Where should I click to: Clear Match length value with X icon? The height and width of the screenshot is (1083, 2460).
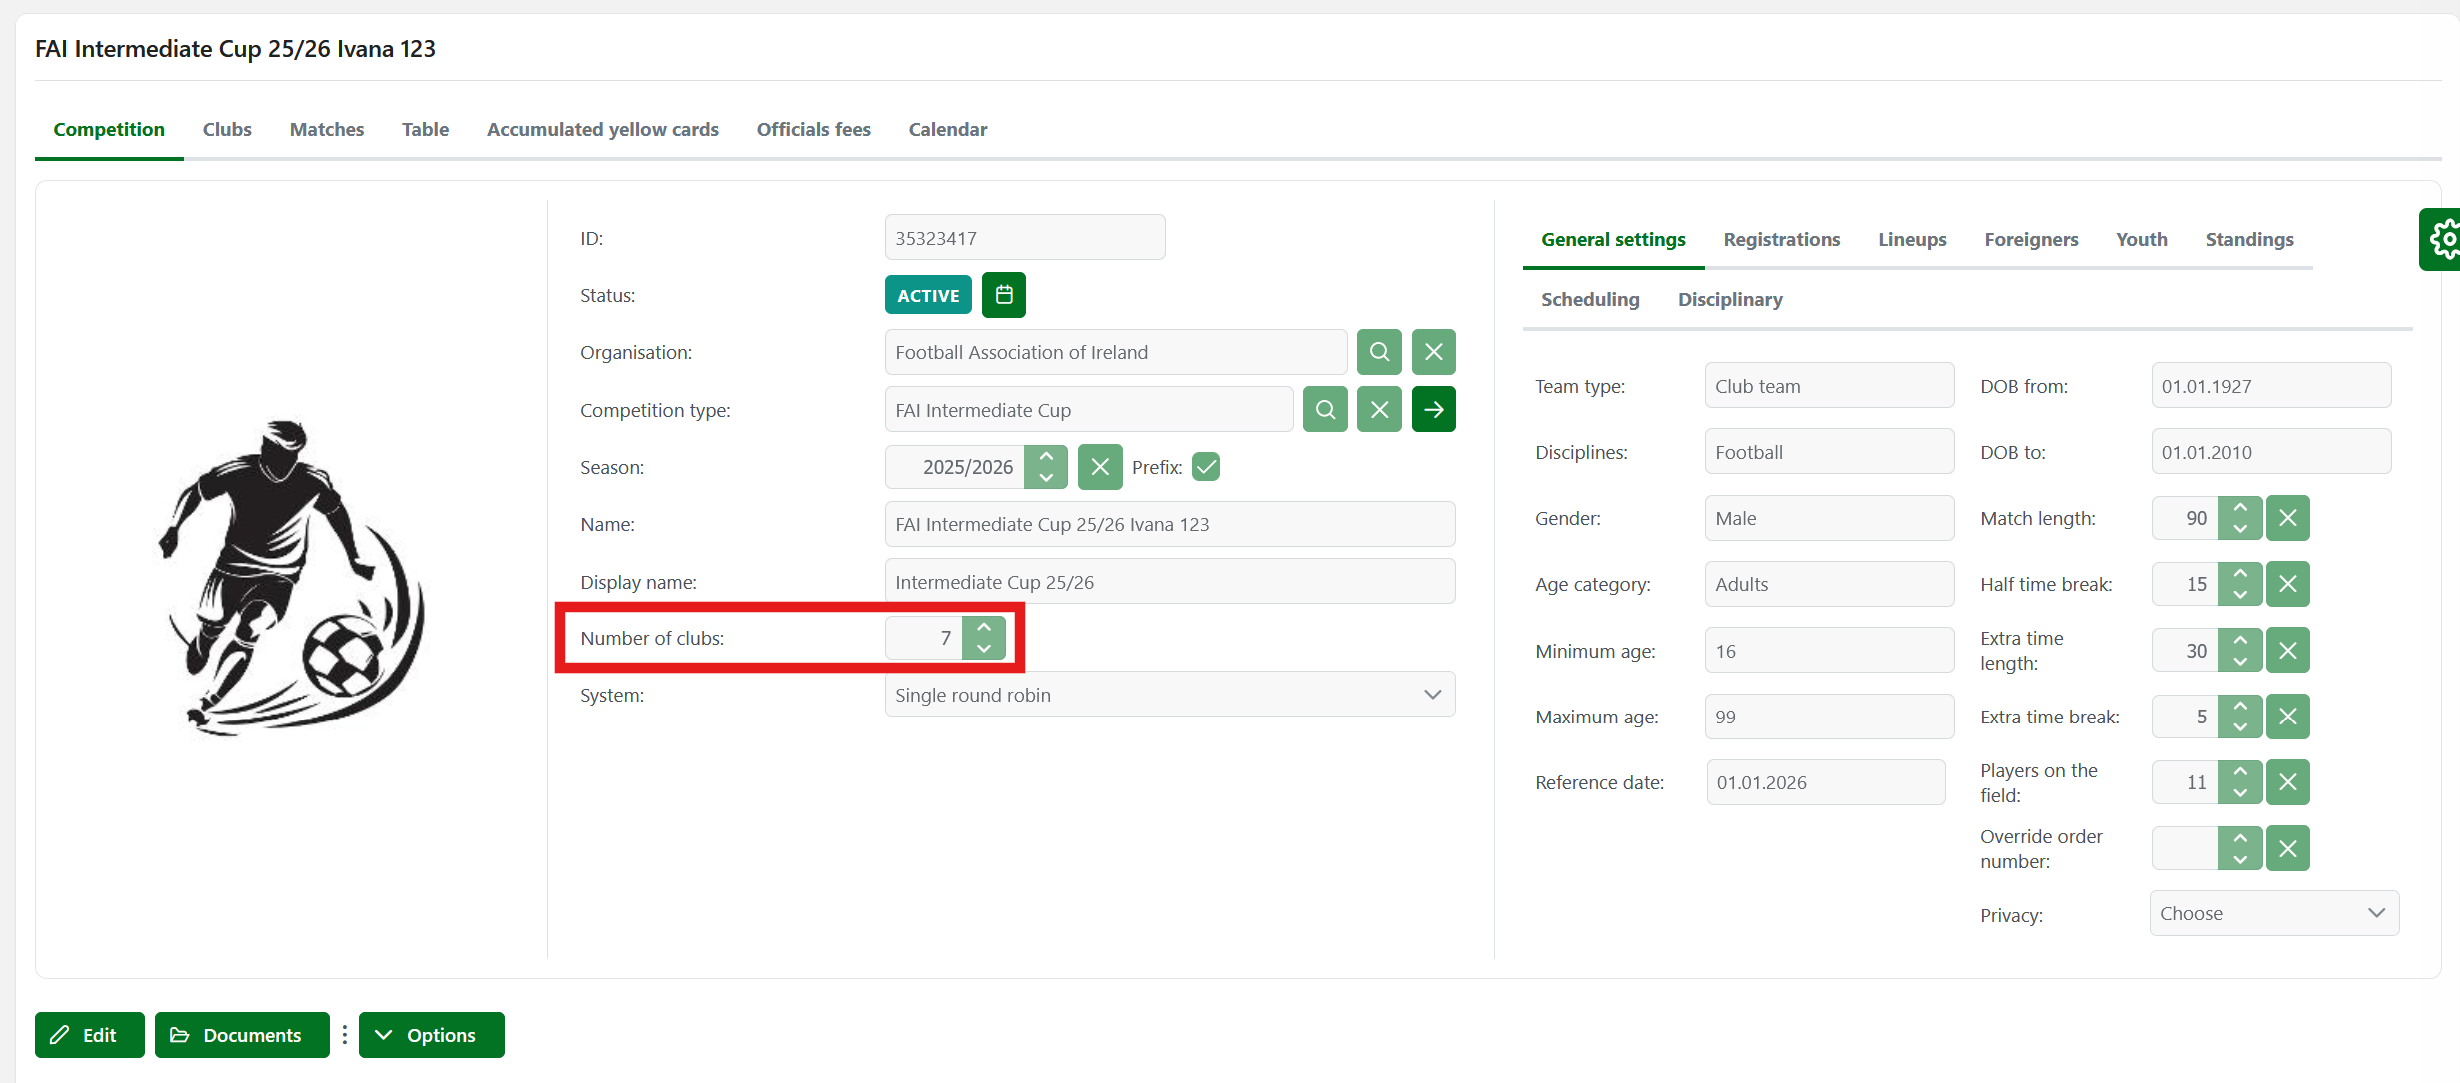click(x=2287, y=518)
